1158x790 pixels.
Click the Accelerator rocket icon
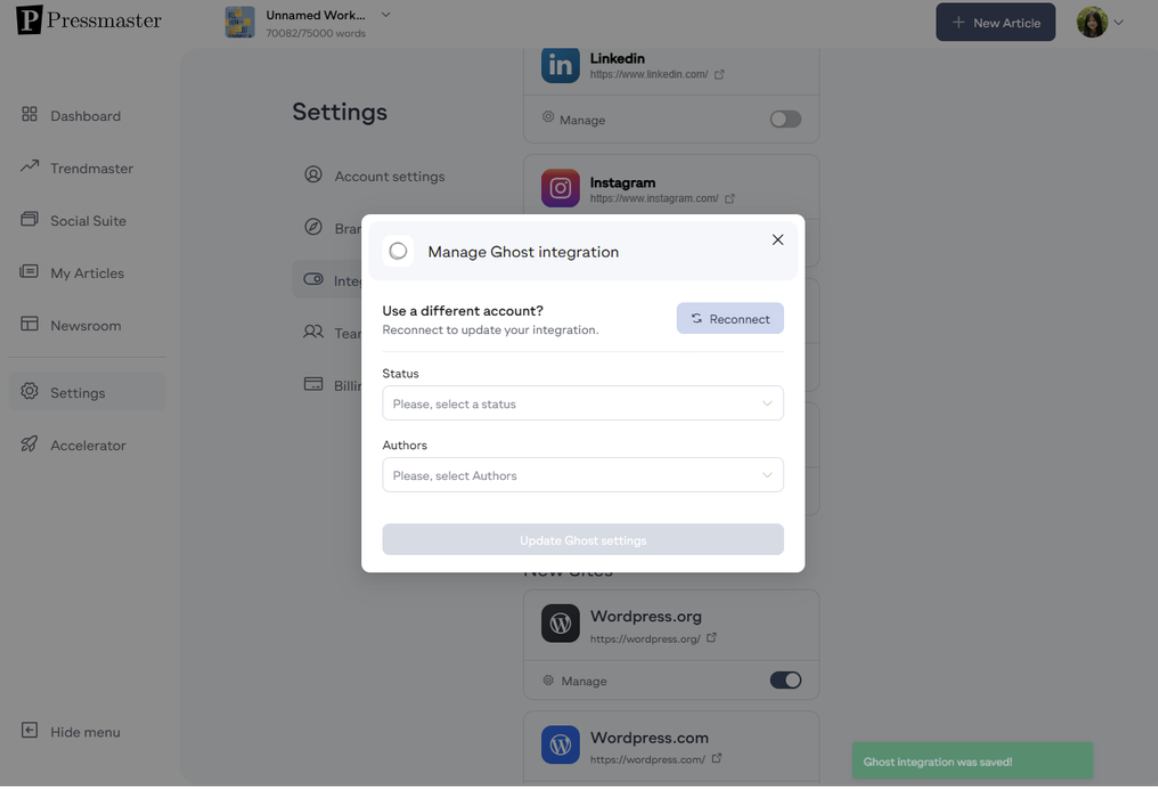click(30, 444)
